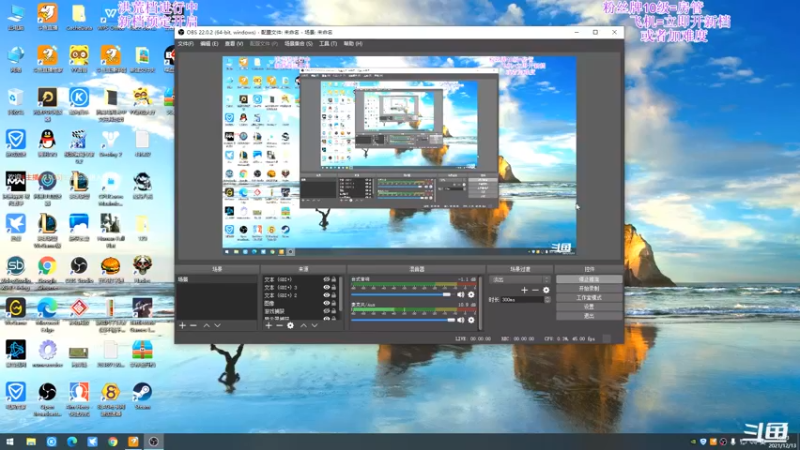
Task: Open the 查看(V) menu
Action: (234, 44)
